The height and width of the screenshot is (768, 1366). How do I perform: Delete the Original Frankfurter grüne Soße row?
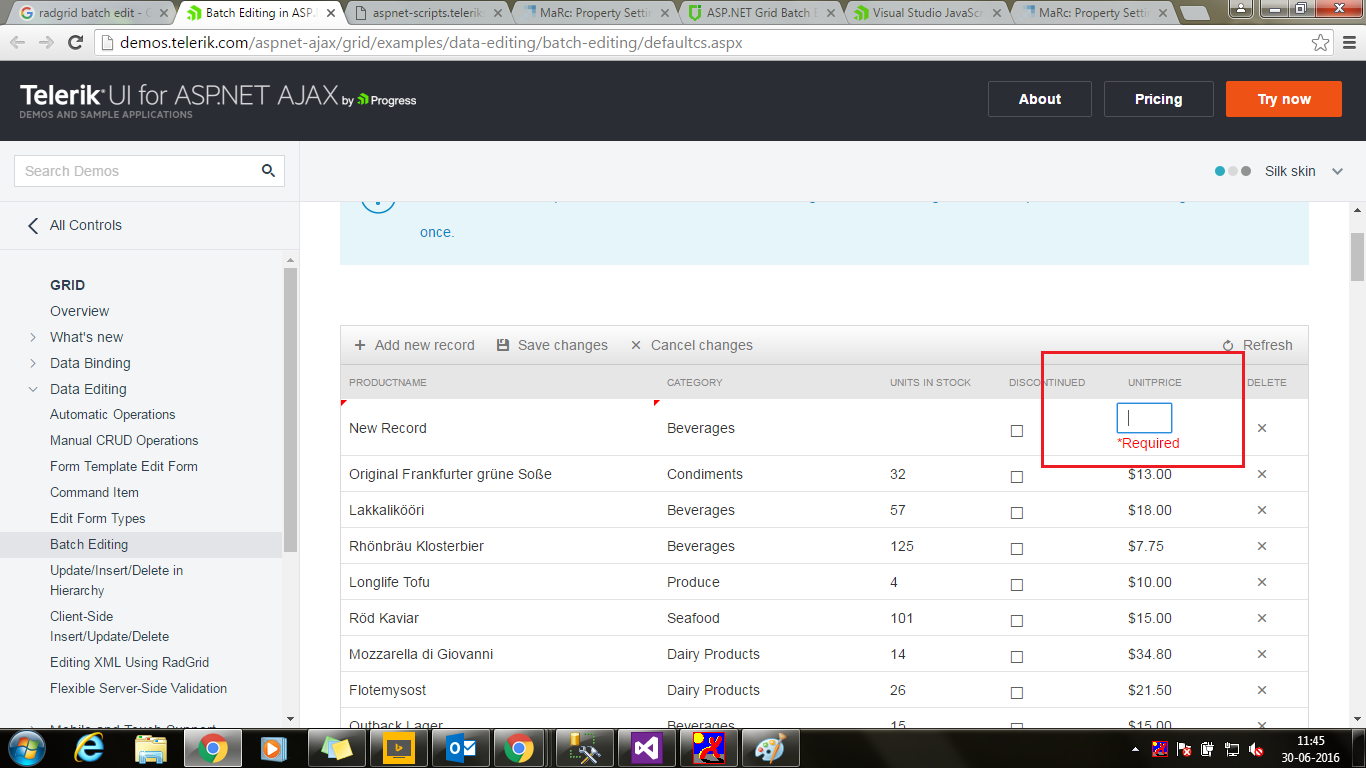coord(1262,474)
